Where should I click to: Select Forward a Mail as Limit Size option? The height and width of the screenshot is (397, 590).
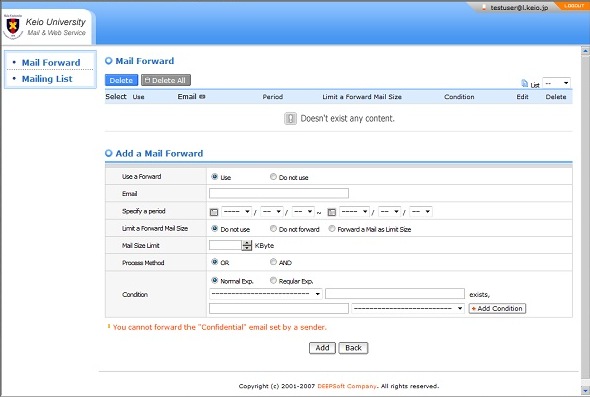pos(332,228)
